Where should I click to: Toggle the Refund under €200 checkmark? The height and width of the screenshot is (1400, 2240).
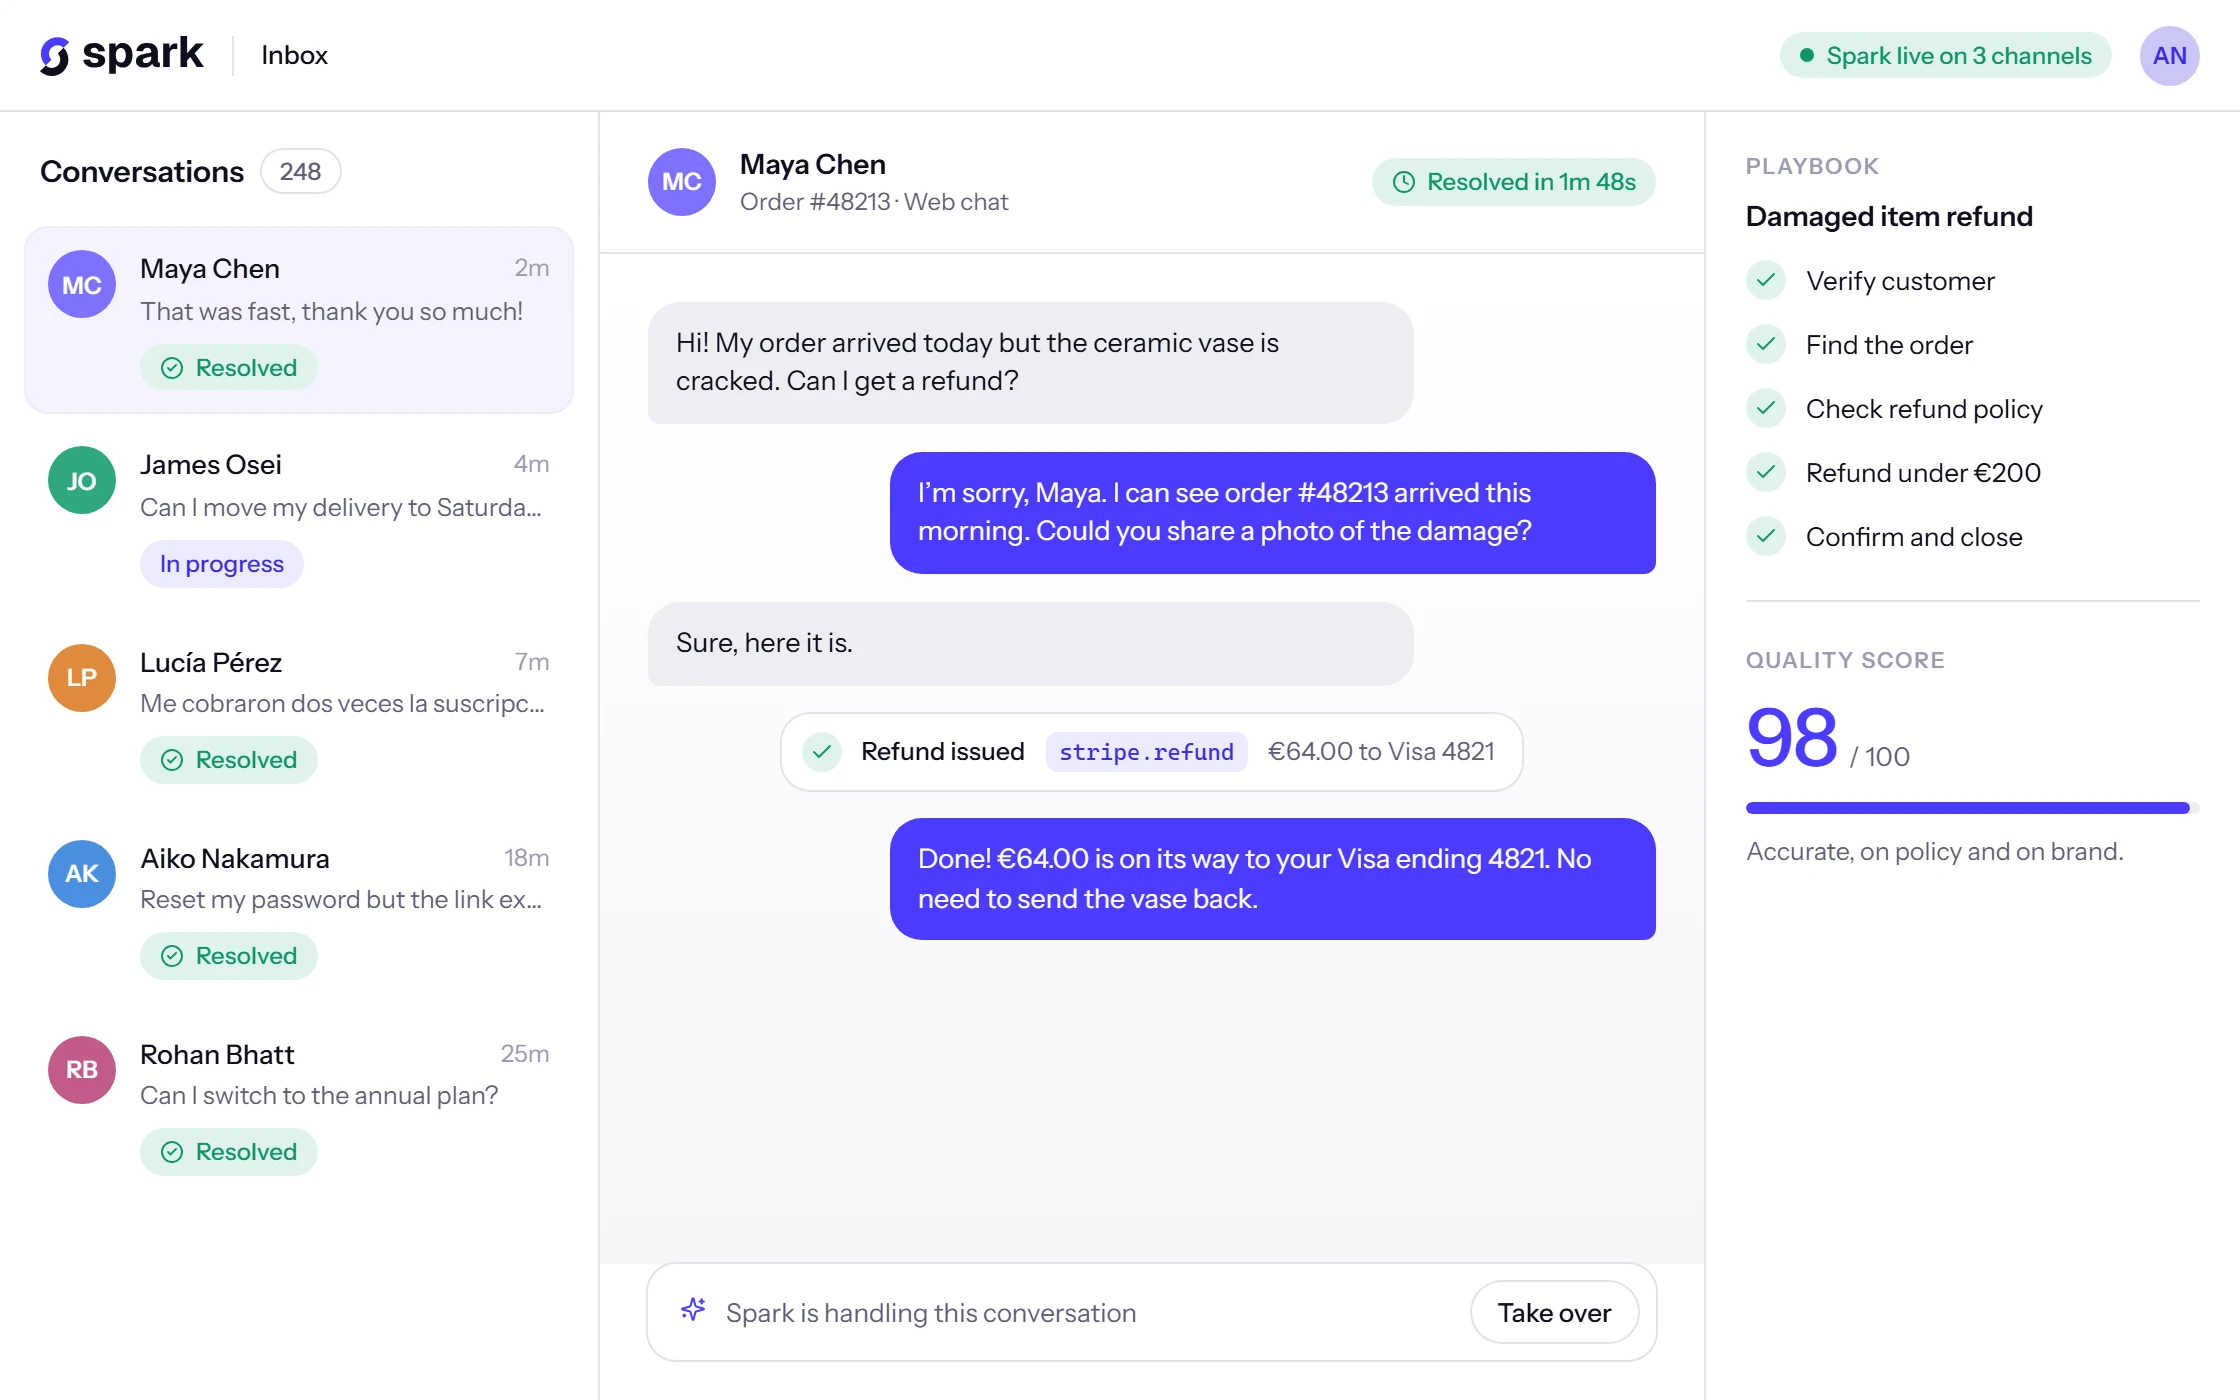point(1766,472)
